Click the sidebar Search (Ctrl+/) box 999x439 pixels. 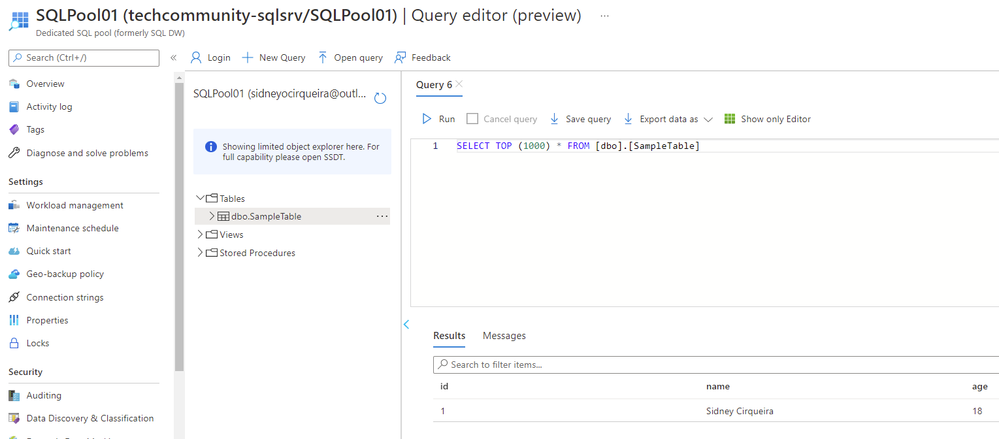[x=83, y=57]
